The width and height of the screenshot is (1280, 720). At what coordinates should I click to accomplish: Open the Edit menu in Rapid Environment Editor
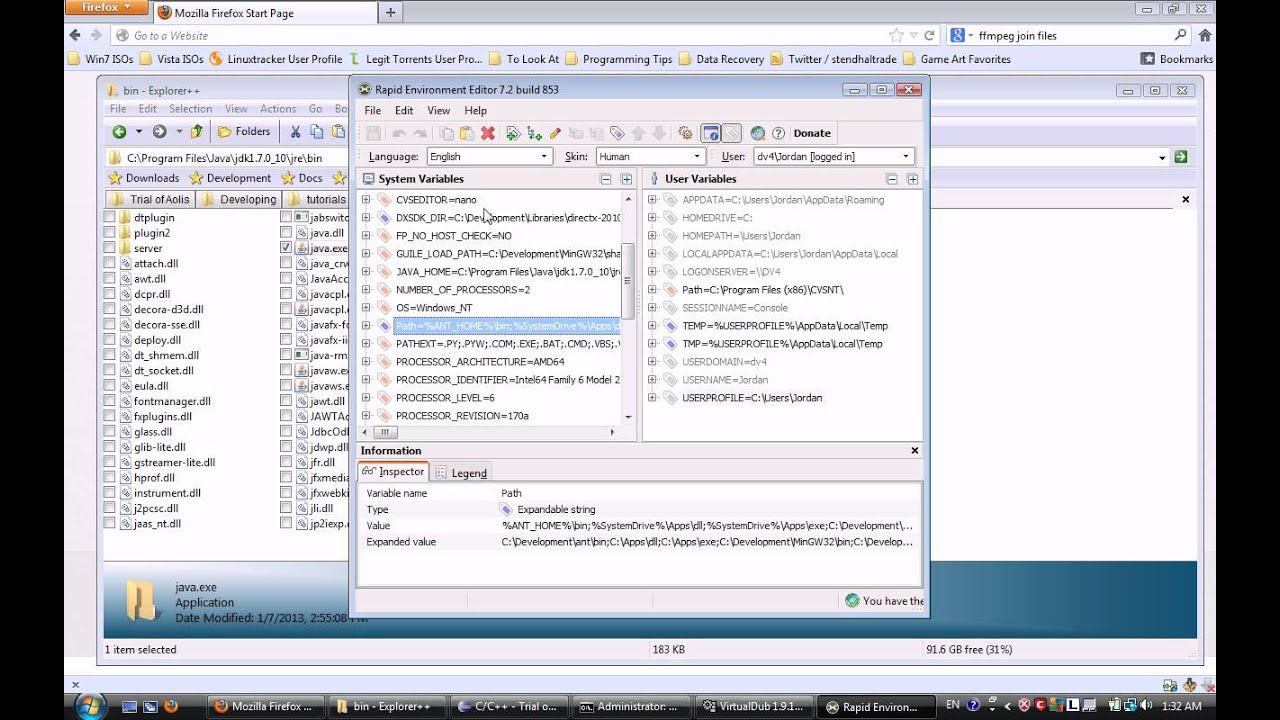coord(404,111)
